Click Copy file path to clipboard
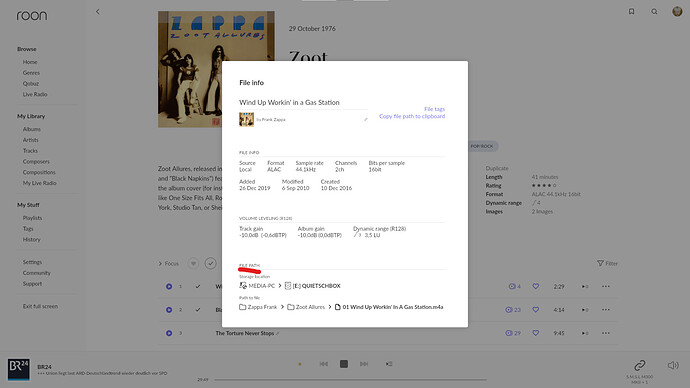Viewport: 690px width, 388px height. 412,116
